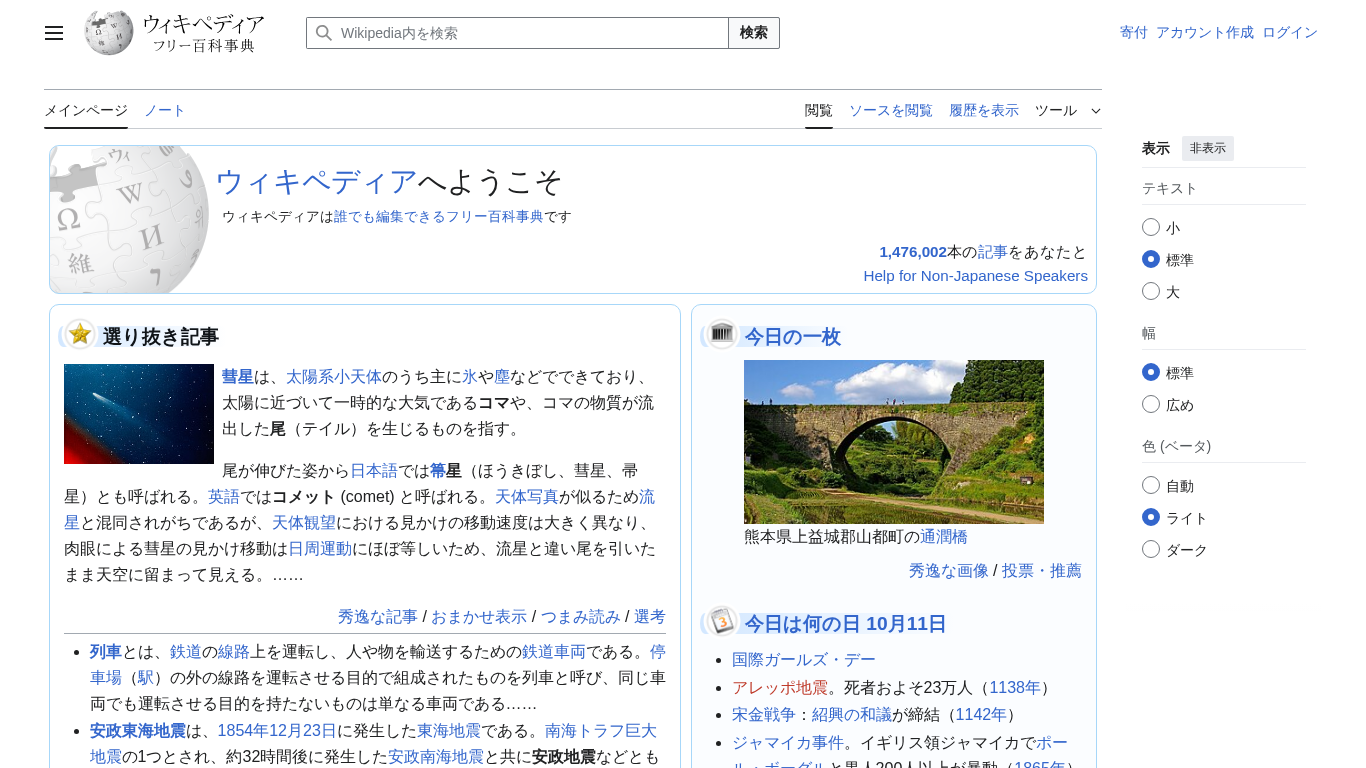Select the 小 text size radio button
Screen dimensions: 1366x768
tap(1151, 228)
